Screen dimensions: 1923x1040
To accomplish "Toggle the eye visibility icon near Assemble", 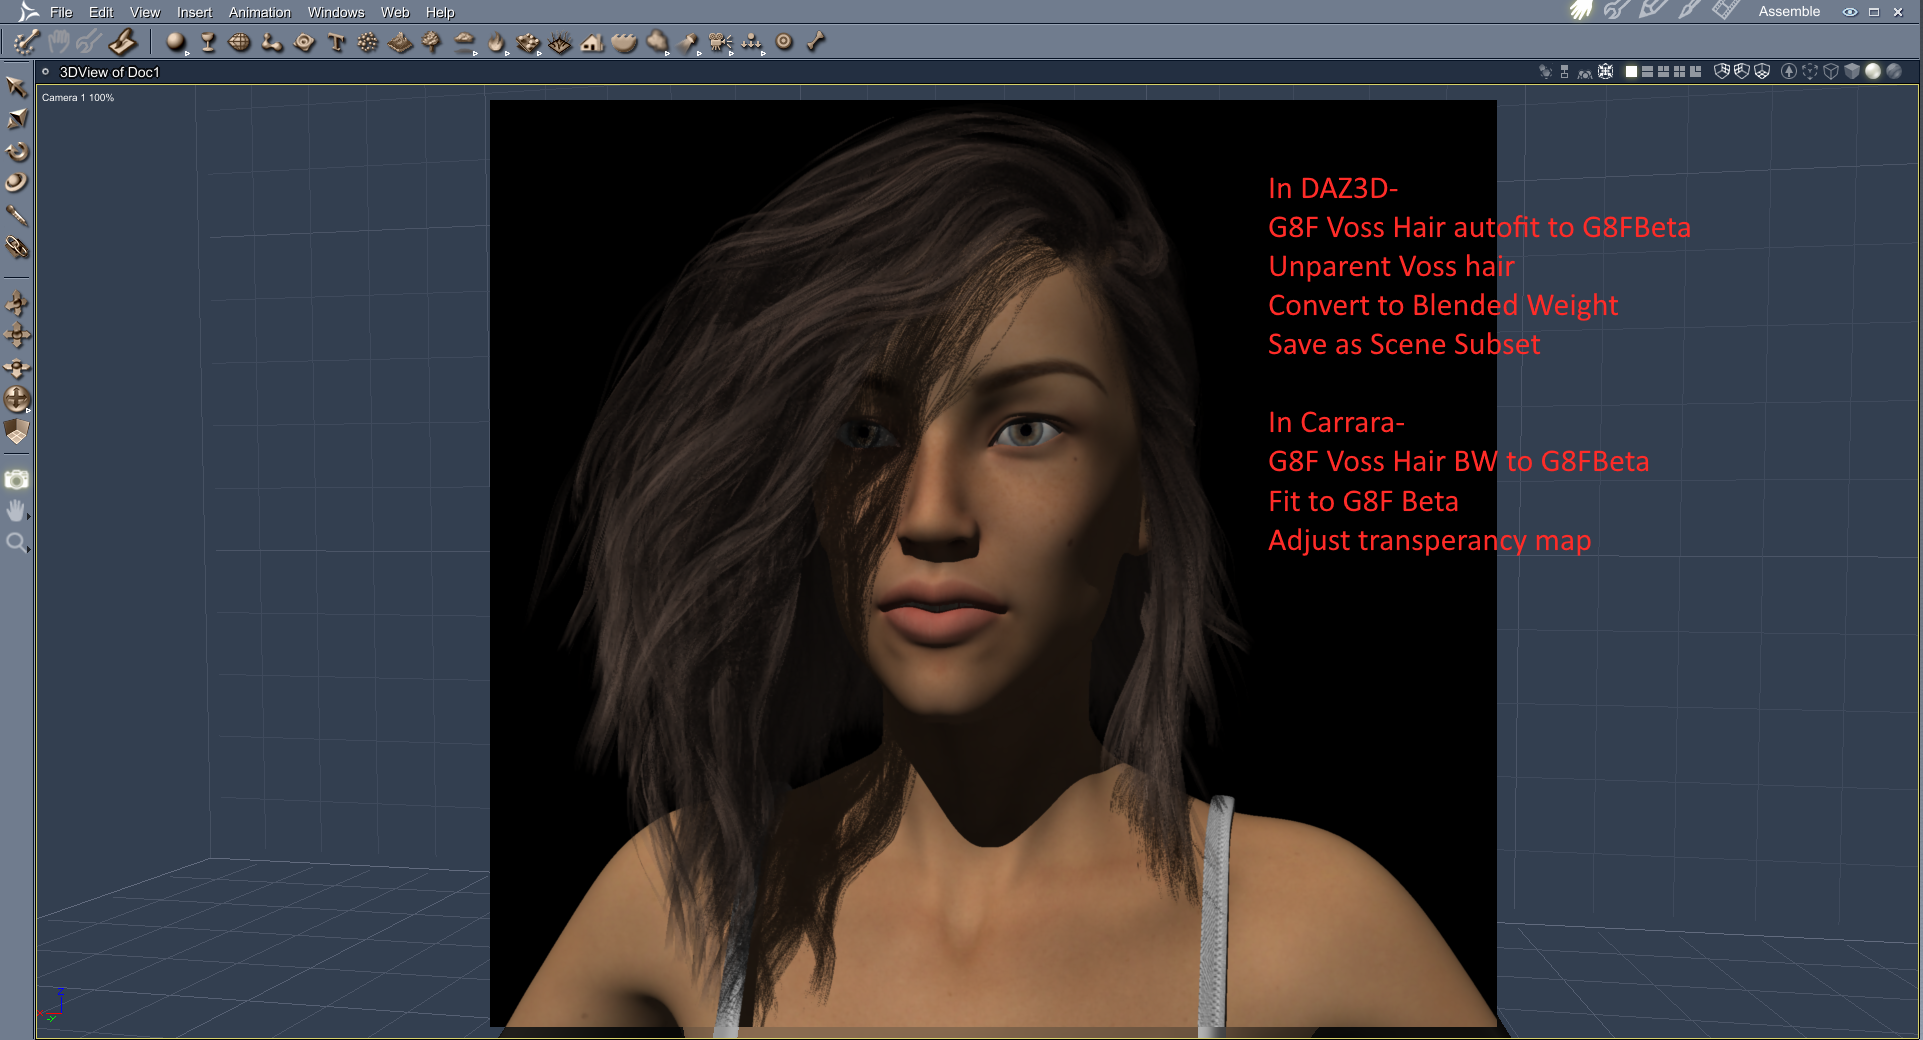I will (1850, 12).
